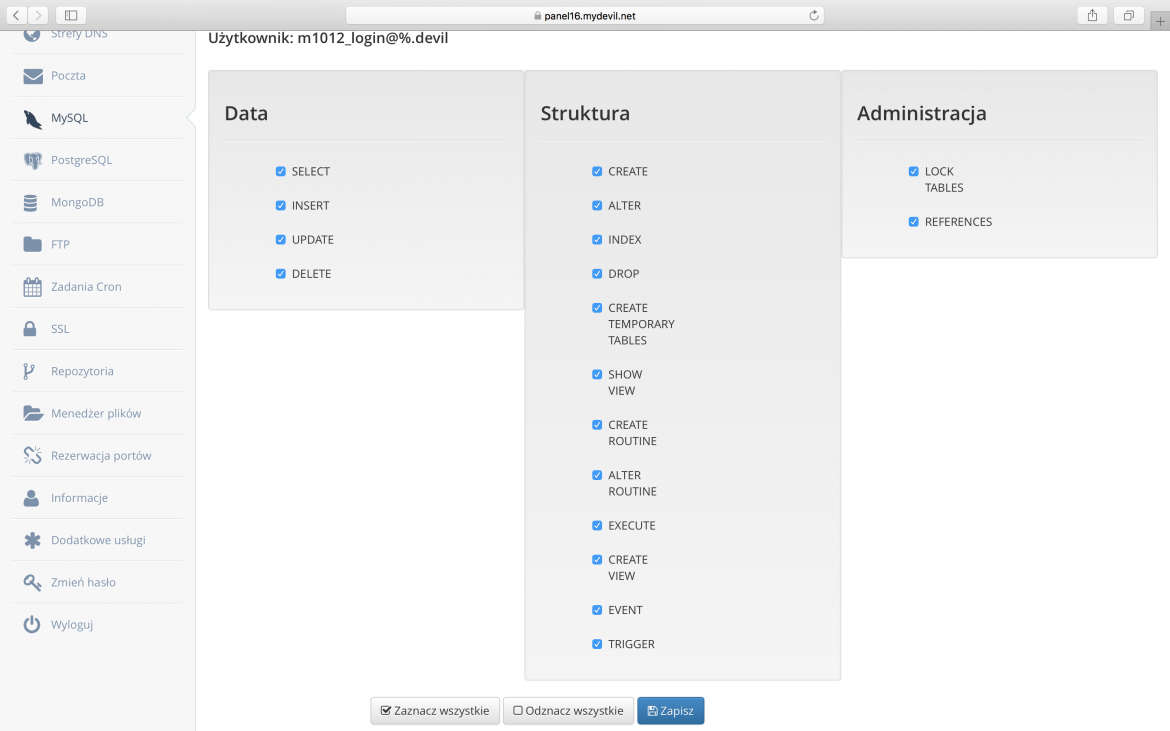Uncheck CREATE TEMPORARY TABLES
Screen dimensions: 1170x731
coord(597,307)
